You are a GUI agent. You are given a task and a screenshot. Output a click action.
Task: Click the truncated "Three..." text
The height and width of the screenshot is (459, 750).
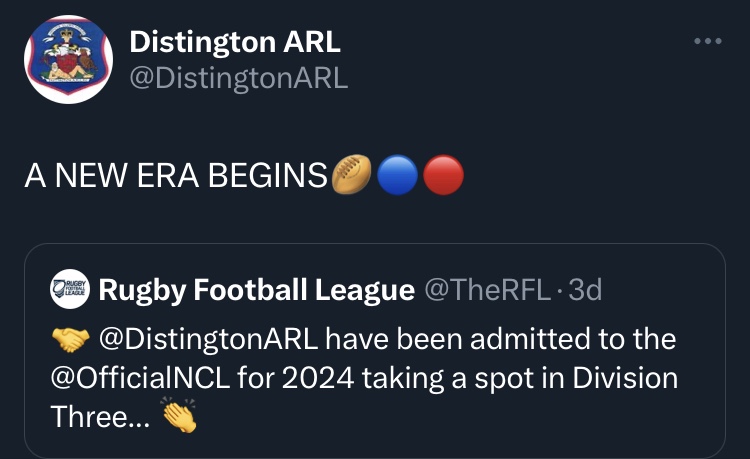(x=100, y=417)
